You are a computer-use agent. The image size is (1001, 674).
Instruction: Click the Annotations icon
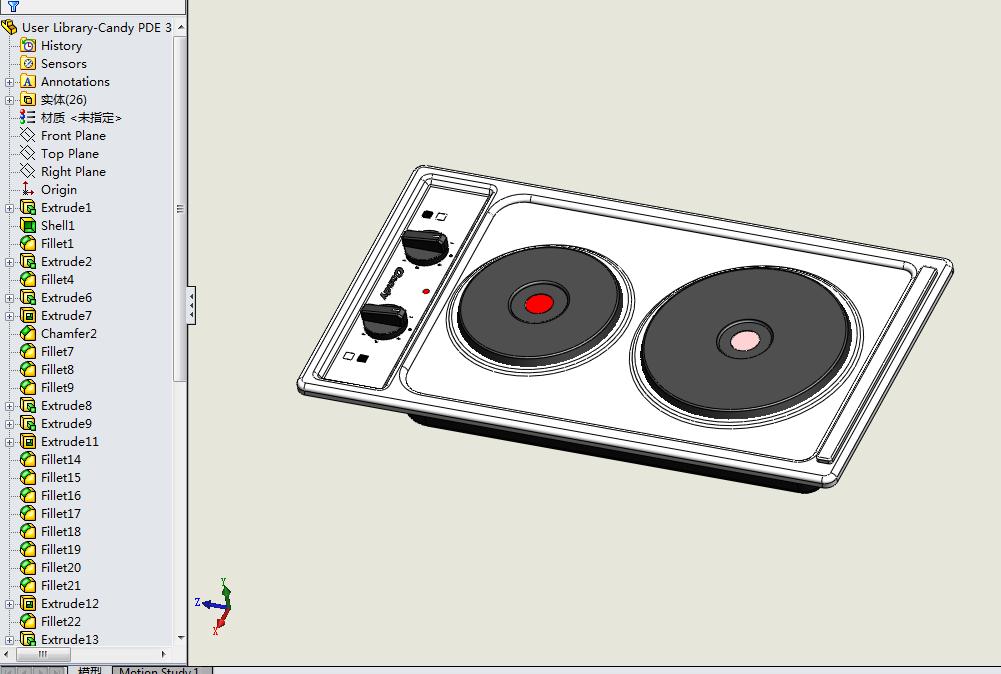click(x=27, y=81)
